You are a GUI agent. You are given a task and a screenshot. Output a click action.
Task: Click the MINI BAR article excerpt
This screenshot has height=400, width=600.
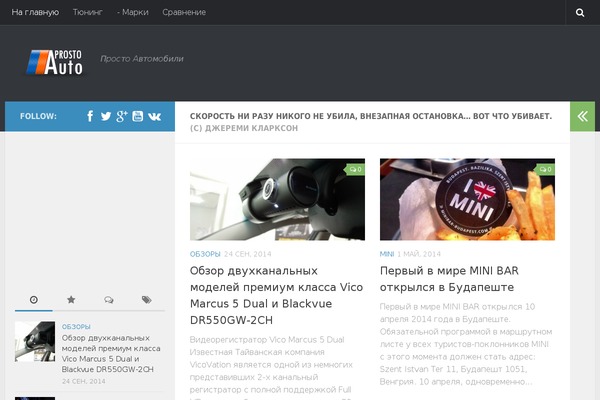(466, 344)
